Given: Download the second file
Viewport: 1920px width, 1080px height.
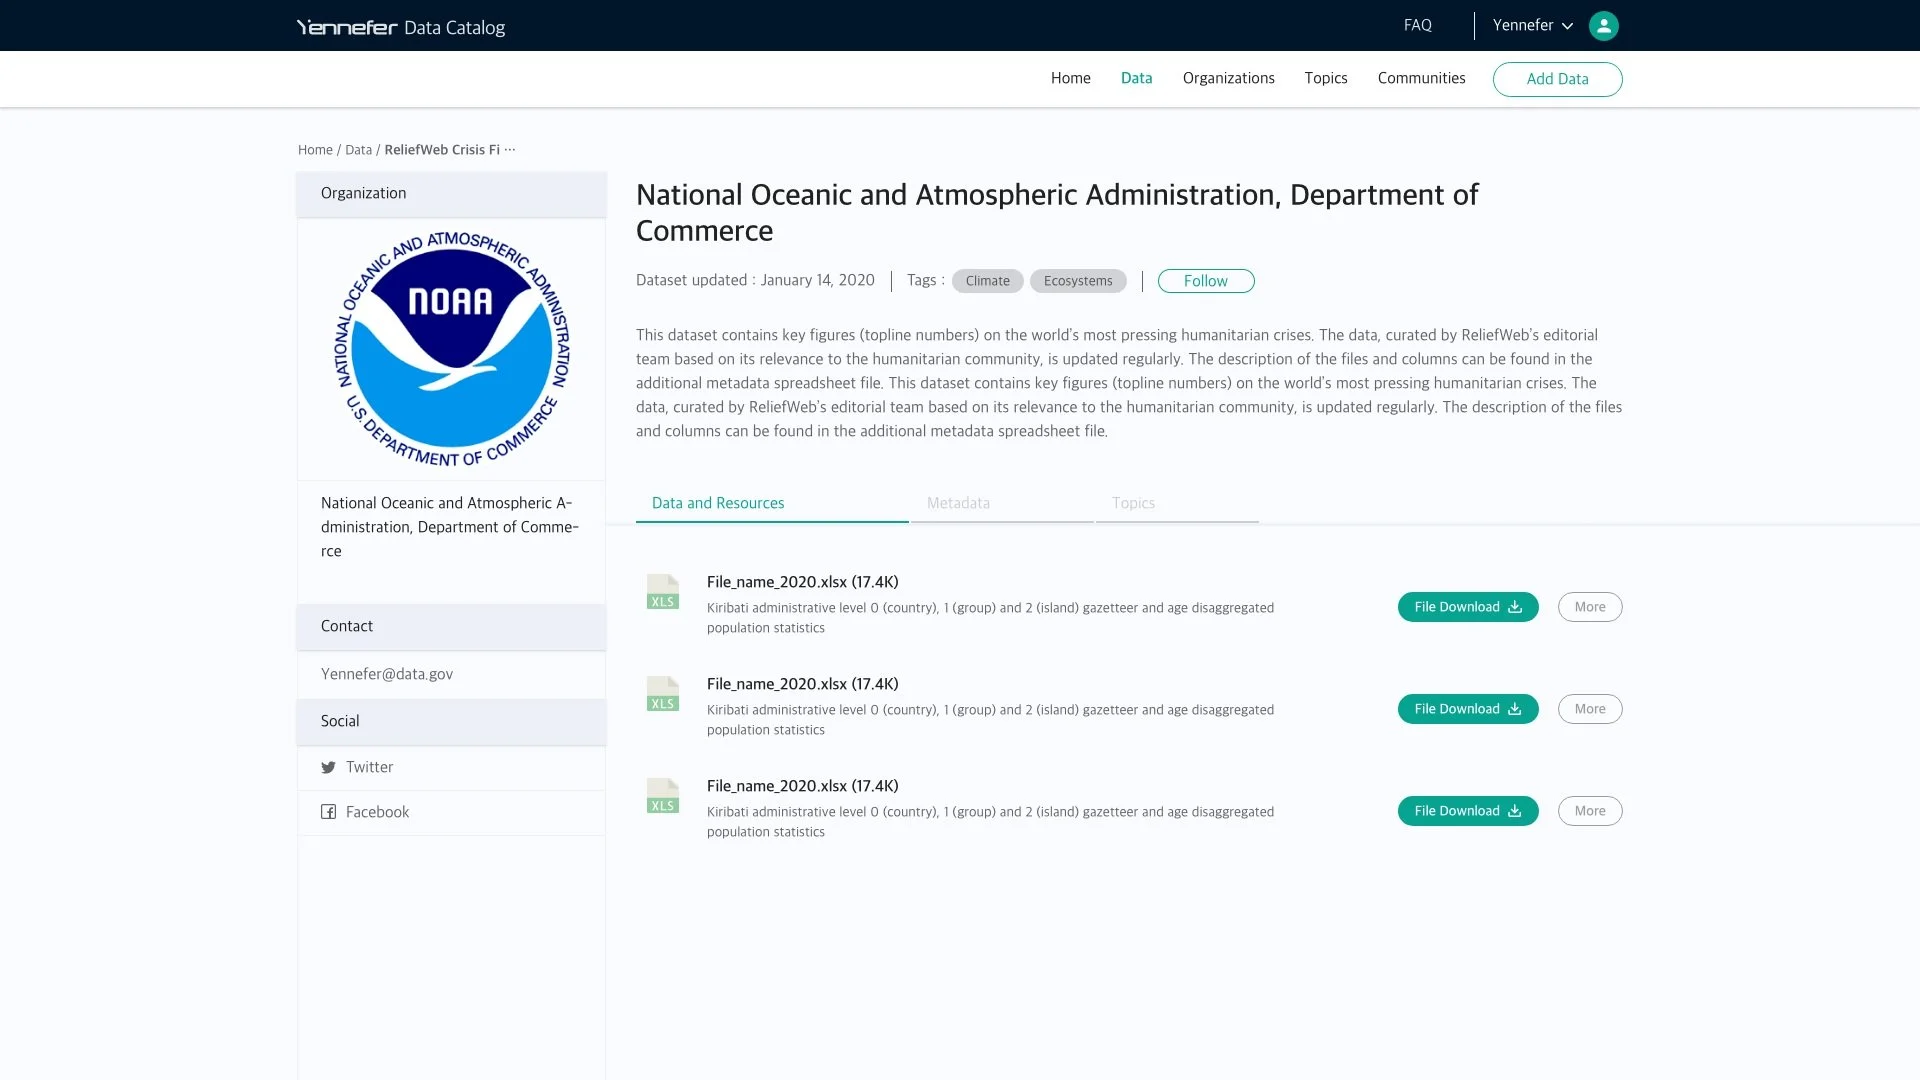Looking at the screenshot, I should click(x=1467, y=709).
